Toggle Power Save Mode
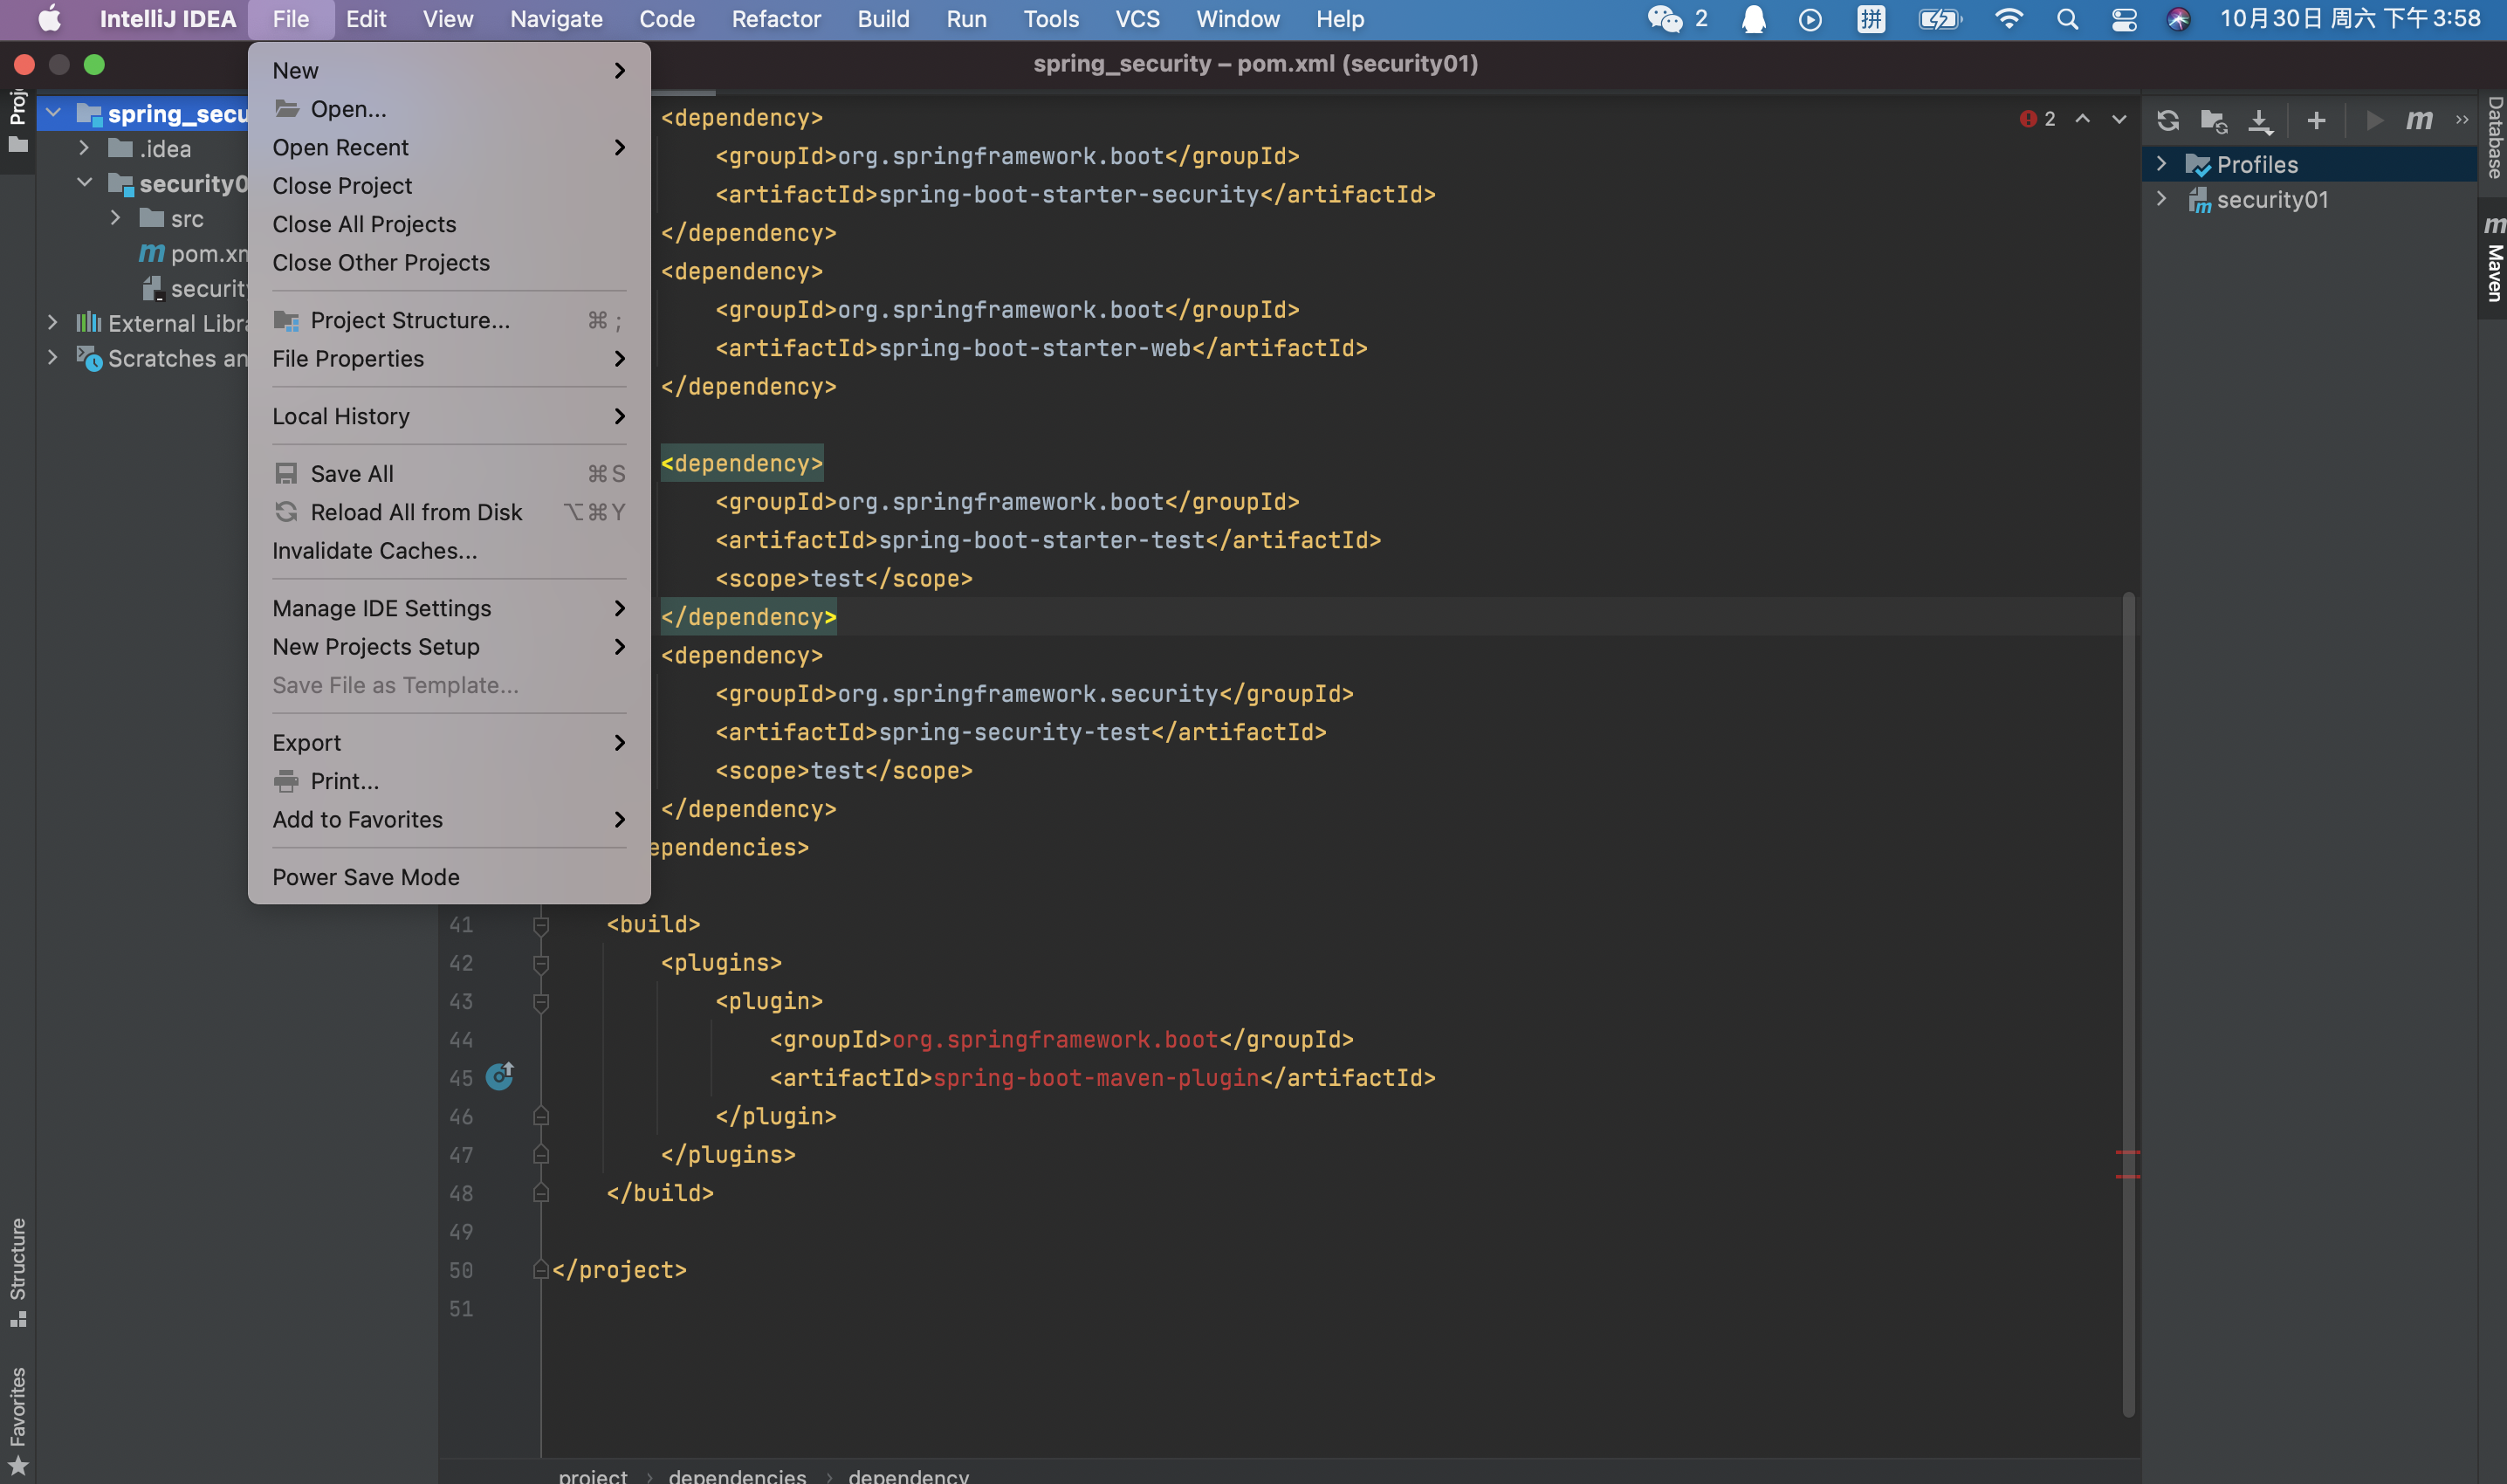This screenshot has height=1484, width=2507. pyautogui.click(x=366, y=877)
